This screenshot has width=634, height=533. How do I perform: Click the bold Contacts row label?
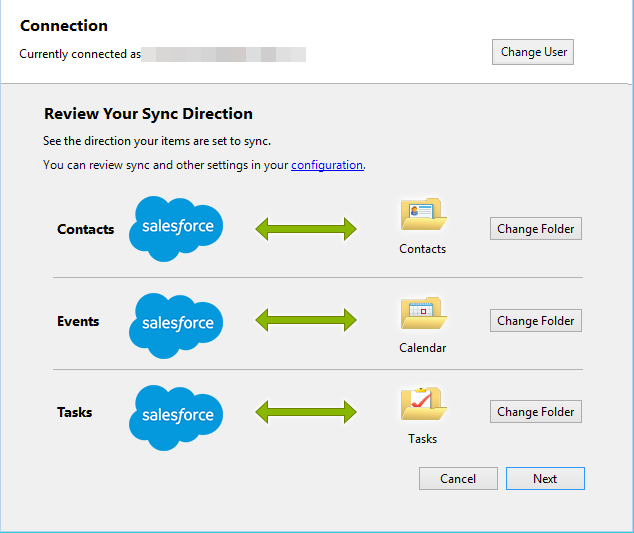click(x=86, y=229)
